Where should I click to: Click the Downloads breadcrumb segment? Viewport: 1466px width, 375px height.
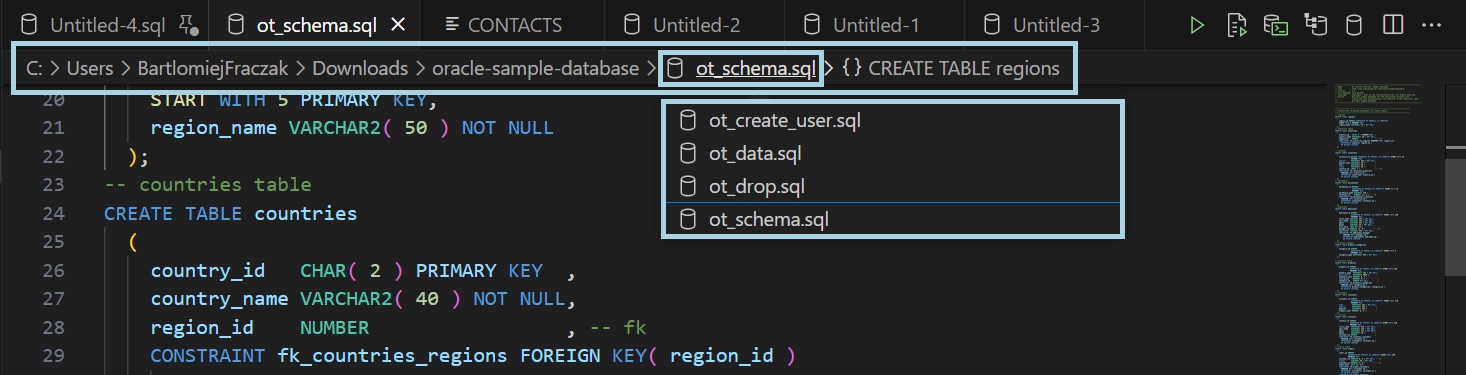tap(360, 69)
